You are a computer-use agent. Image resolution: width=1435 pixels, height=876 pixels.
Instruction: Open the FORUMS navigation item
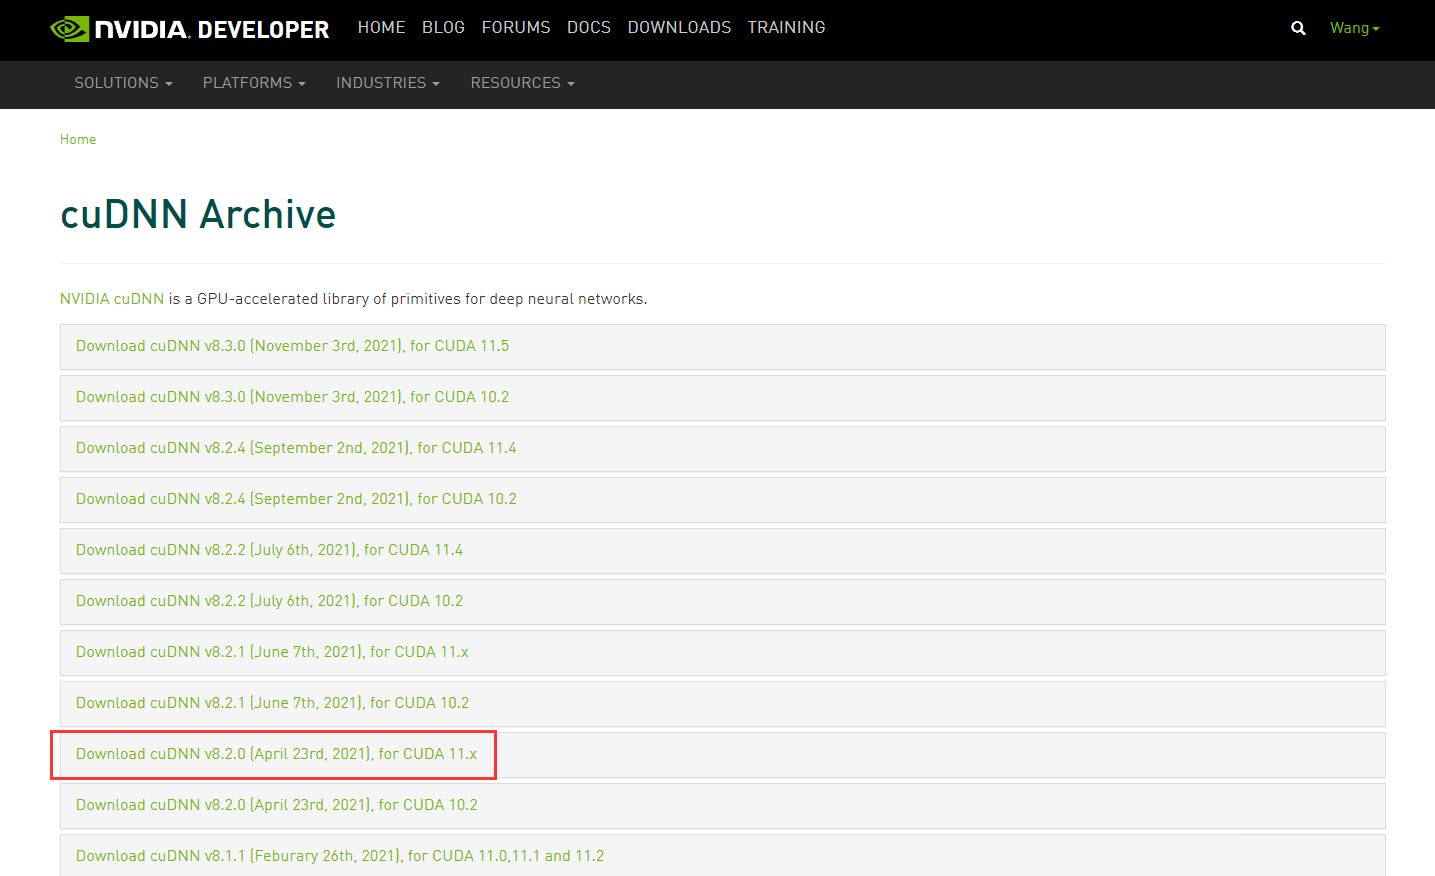click(516, 27)
